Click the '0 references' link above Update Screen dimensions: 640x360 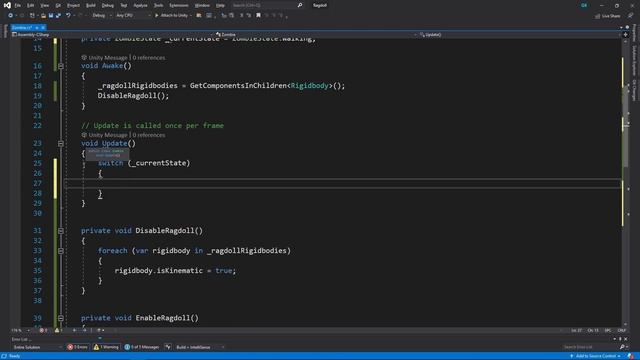click(149, 135)
